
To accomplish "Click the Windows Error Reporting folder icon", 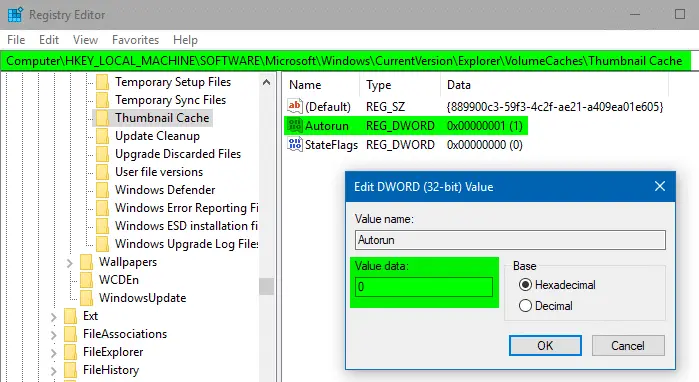I will point(103,208).
